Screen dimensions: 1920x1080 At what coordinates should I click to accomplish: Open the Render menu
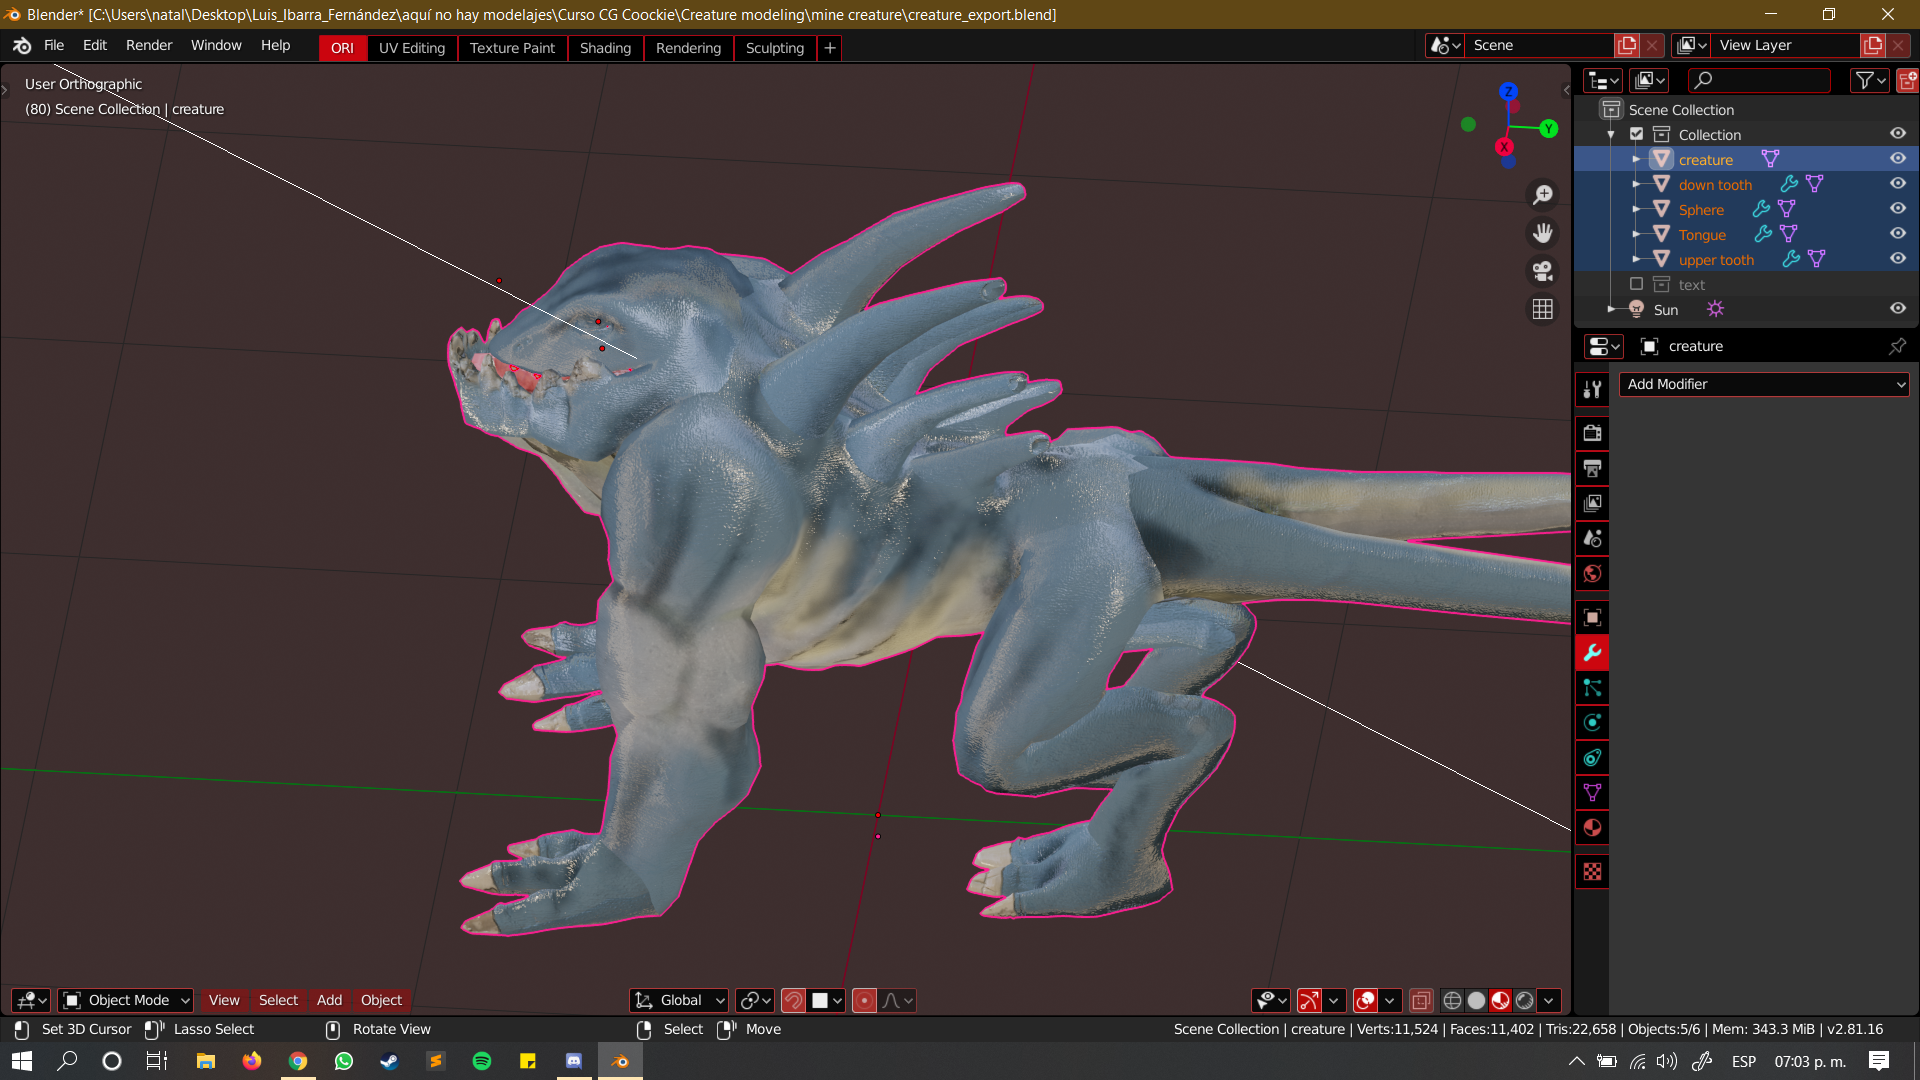pyautogui.click(x=149, y=46)
